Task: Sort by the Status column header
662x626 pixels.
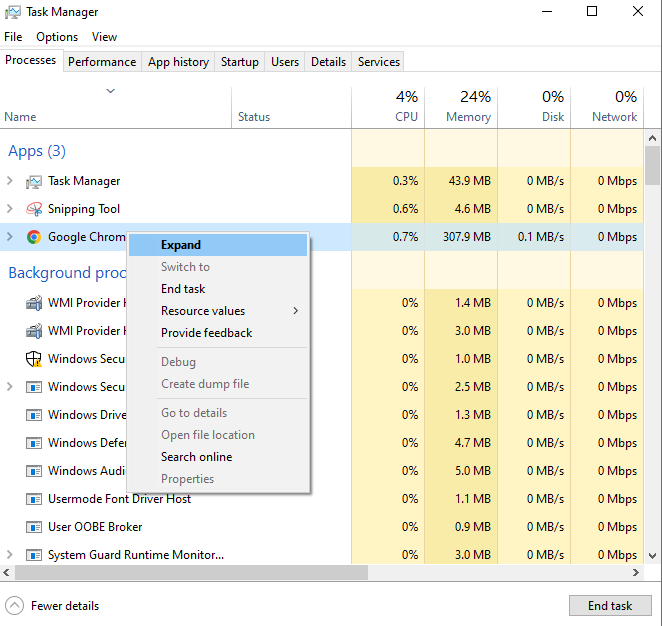Action: [291, 108]
